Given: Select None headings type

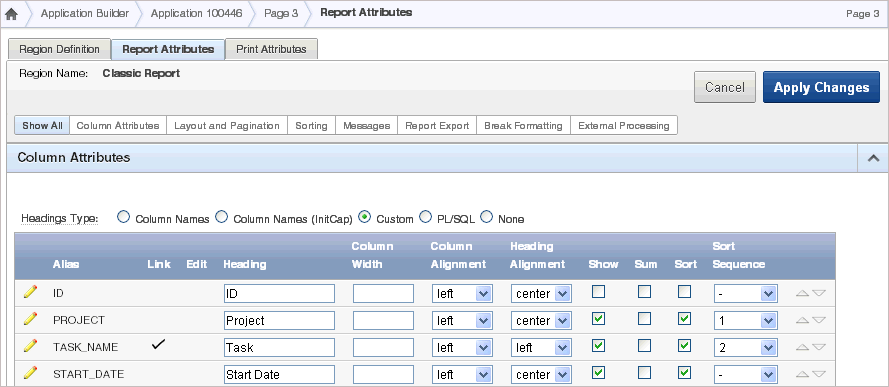Looking at the screenshot, I should pos(486,216).
